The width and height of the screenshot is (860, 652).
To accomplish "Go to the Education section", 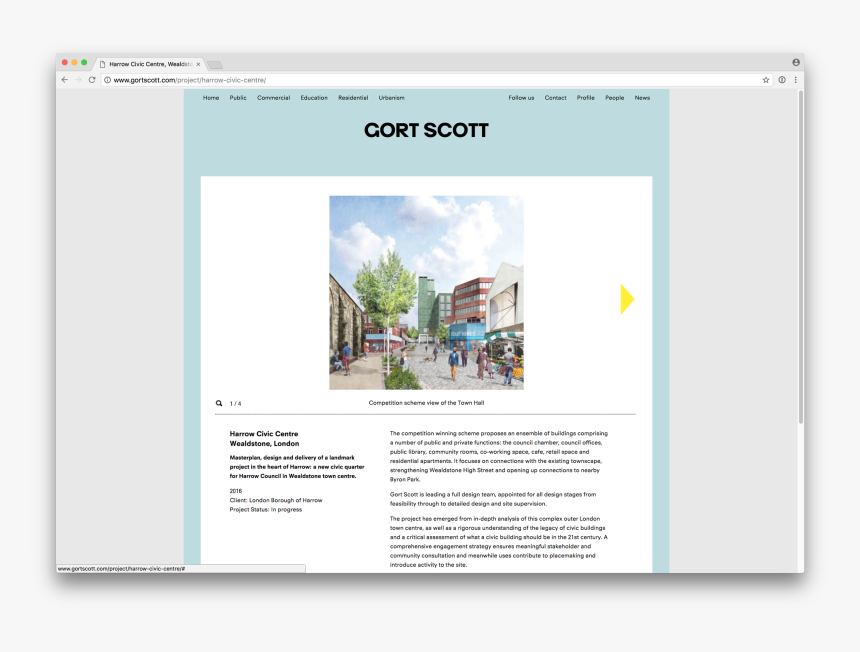I will click(314, 98).
